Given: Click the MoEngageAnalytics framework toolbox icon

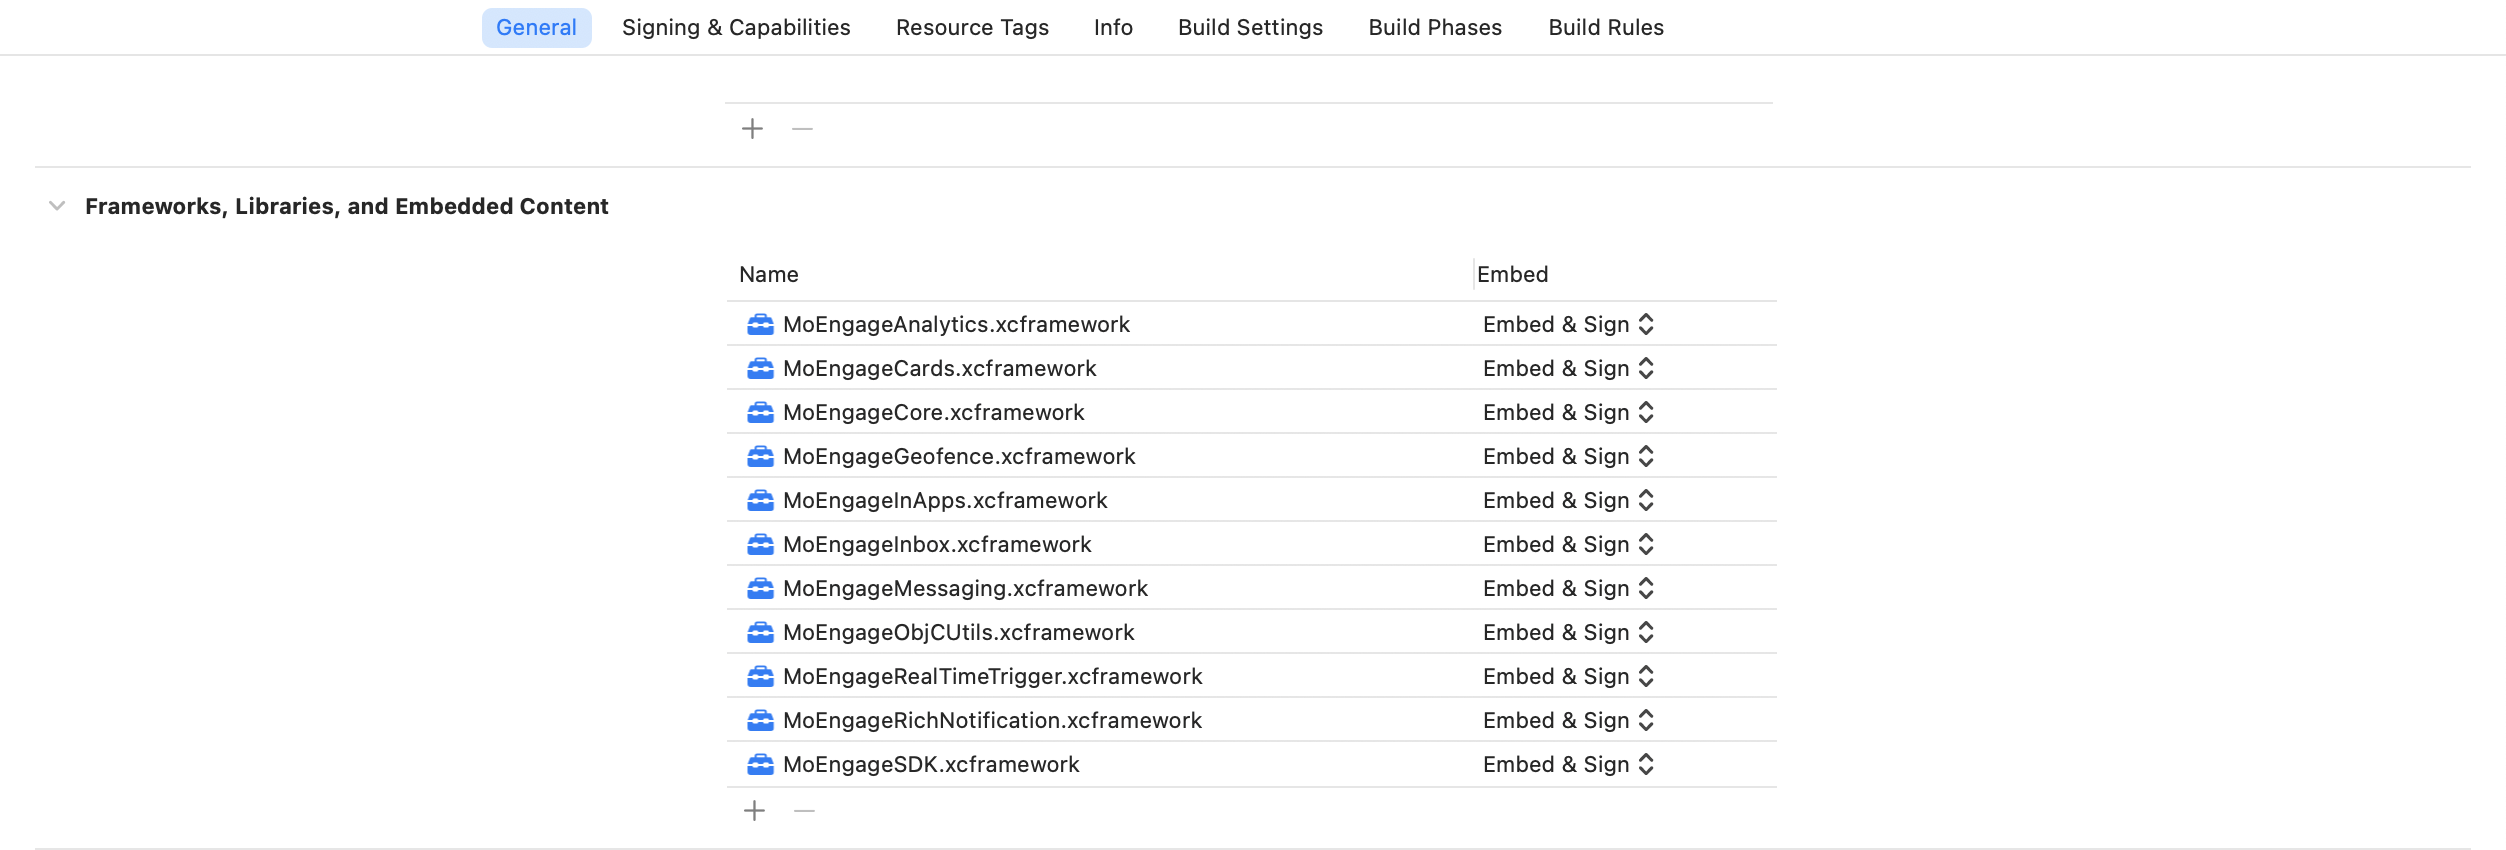Looking at the screenshot, I should pyautogui.click(x=760, y=324).
